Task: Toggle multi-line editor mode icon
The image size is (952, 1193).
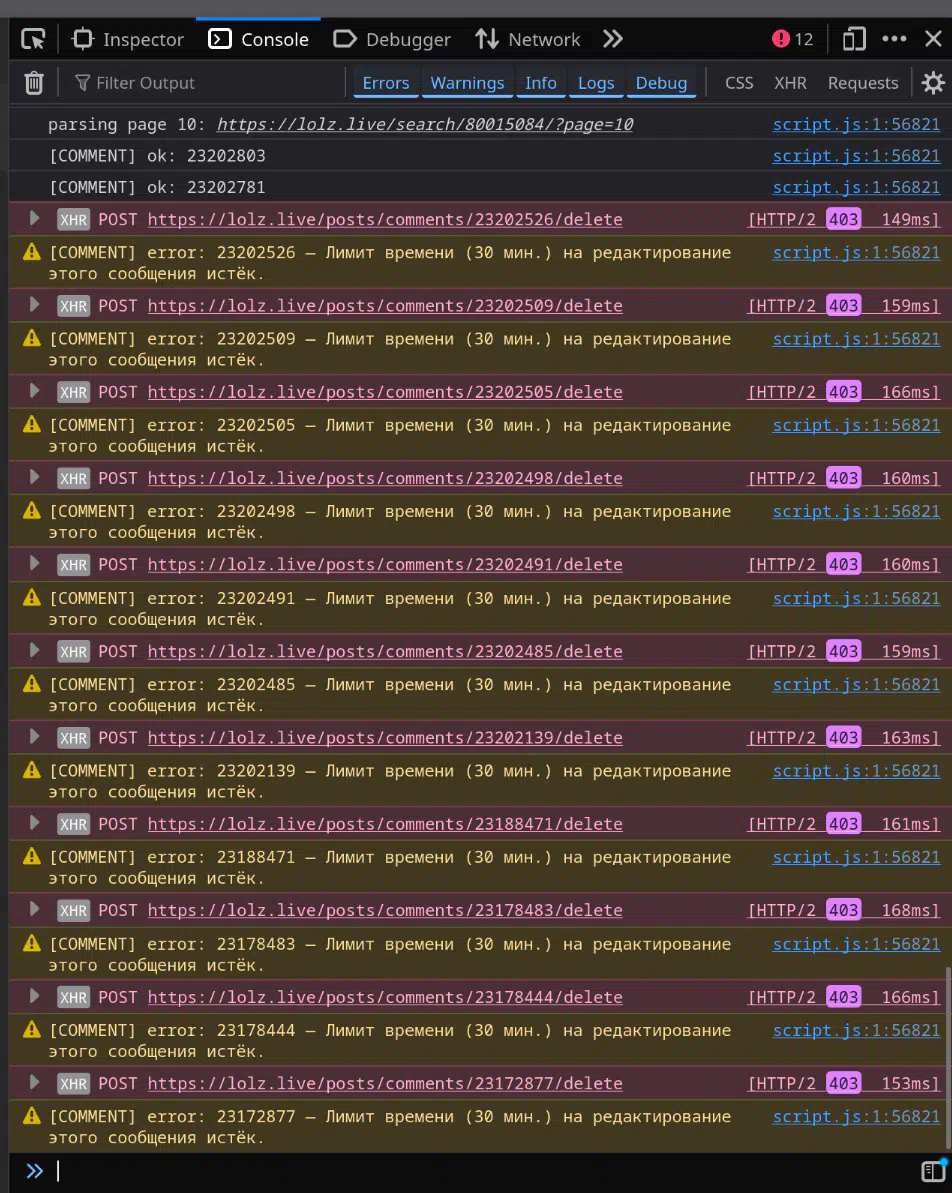Action: [933, 1171]
